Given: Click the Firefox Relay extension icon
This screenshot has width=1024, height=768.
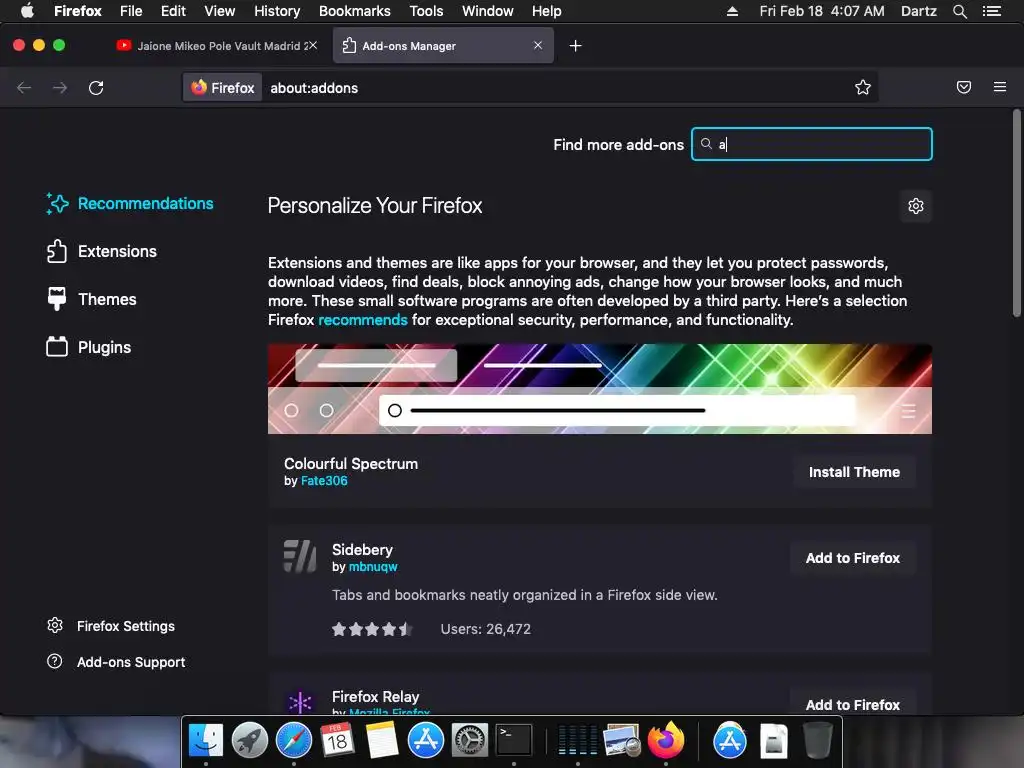Looking at the screenshot, I should [x=300, y=702].
